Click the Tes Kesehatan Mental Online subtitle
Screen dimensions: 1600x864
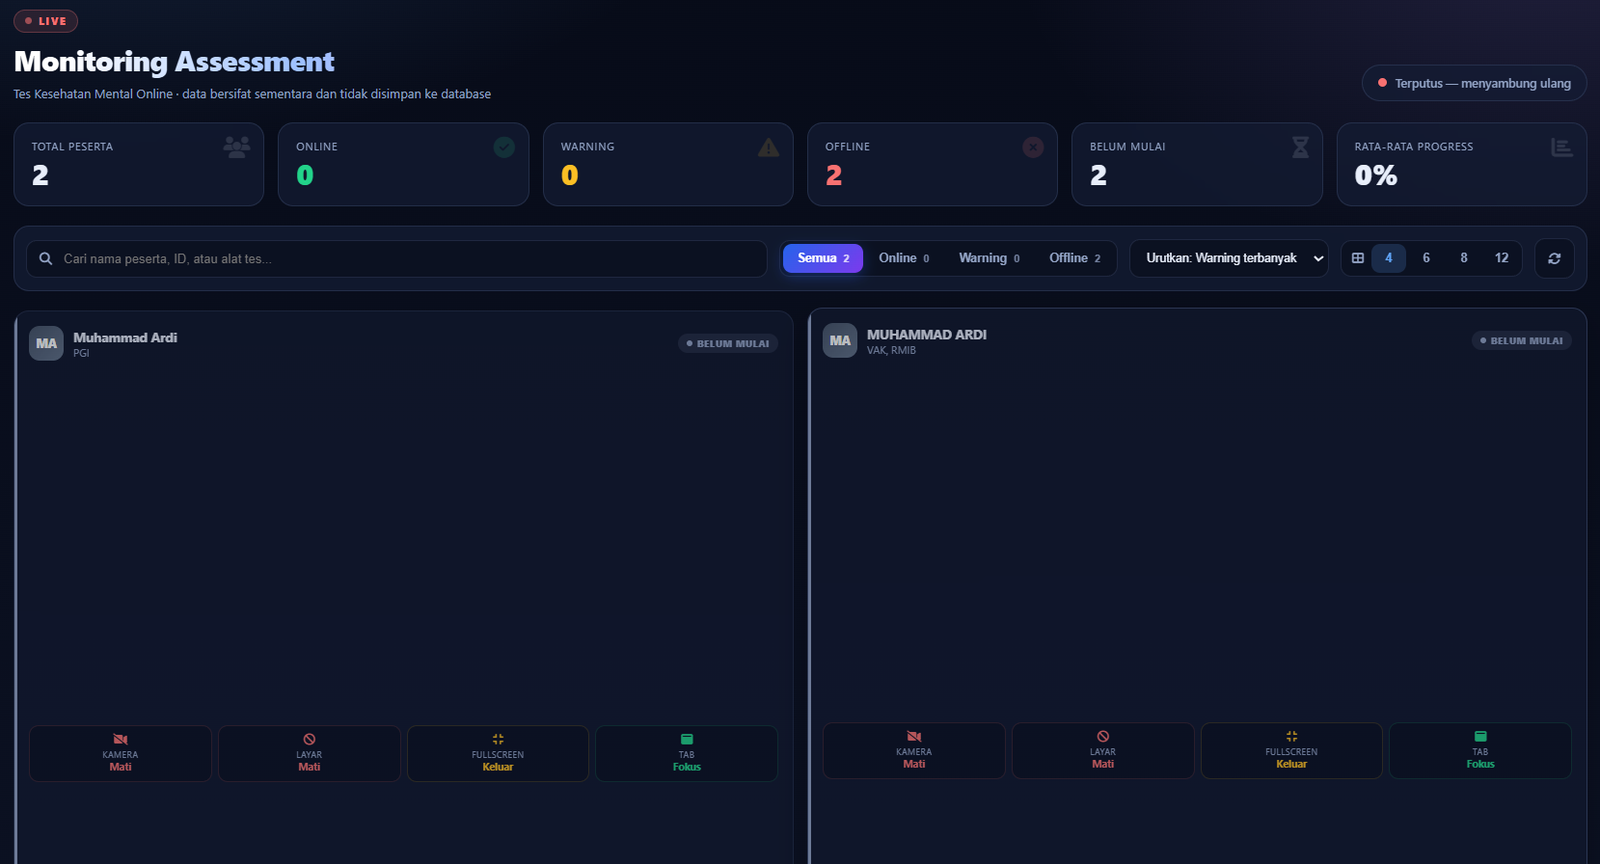point(252,94)
